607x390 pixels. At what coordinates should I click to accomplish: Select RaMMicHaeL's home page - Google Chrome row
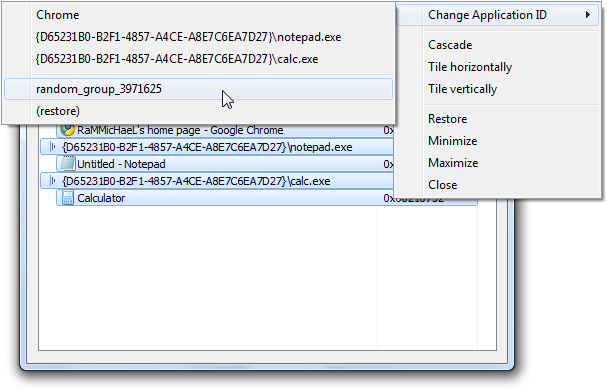(x=225, y=131)
